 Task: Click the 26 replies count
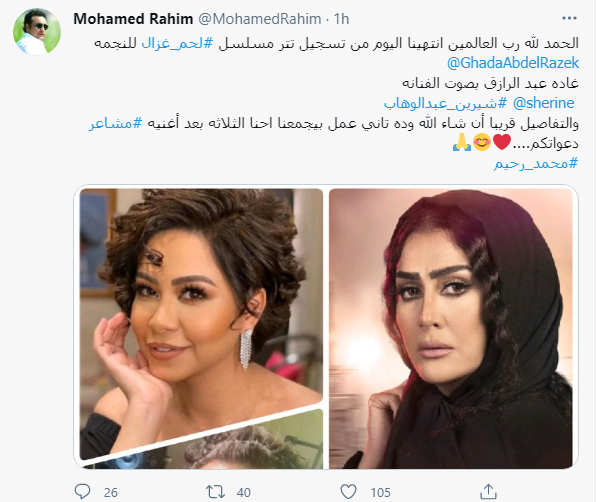coord(110,492)
